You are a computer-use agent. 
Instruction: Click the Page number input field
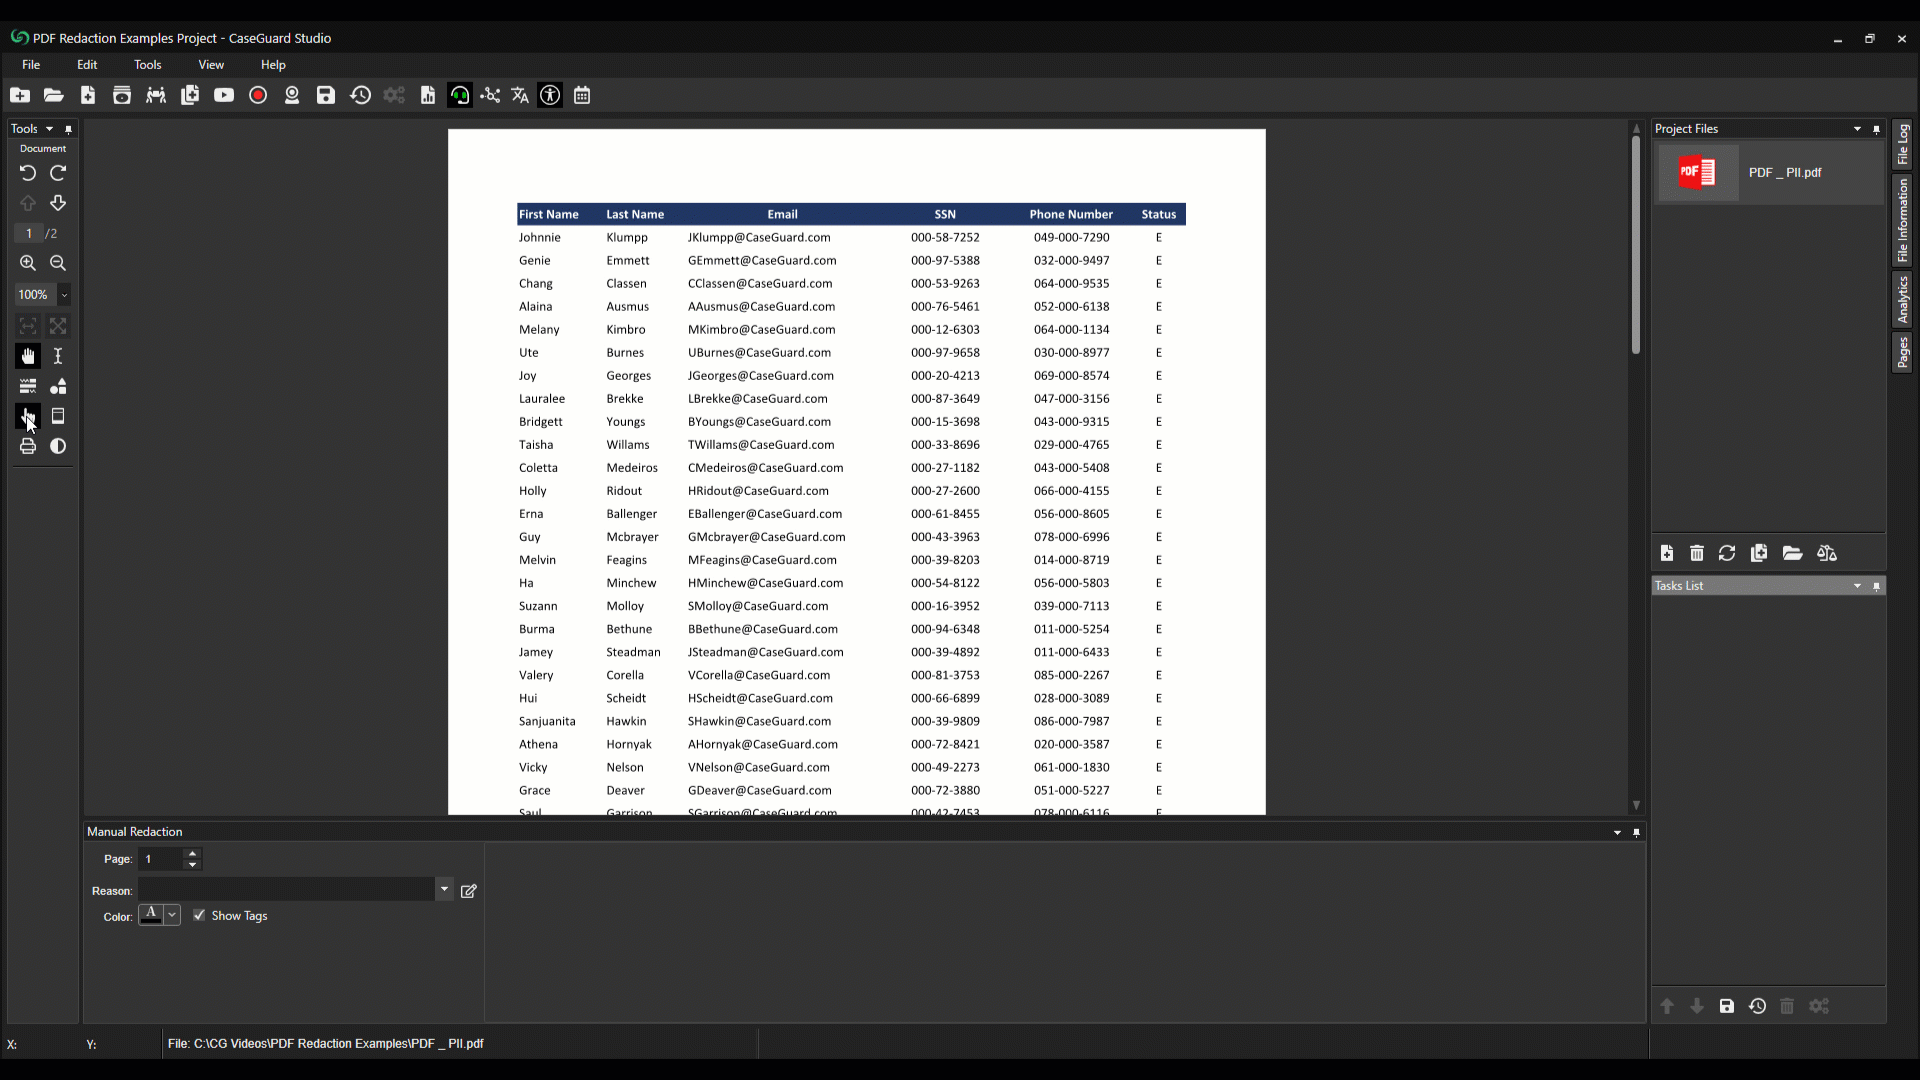158,858
